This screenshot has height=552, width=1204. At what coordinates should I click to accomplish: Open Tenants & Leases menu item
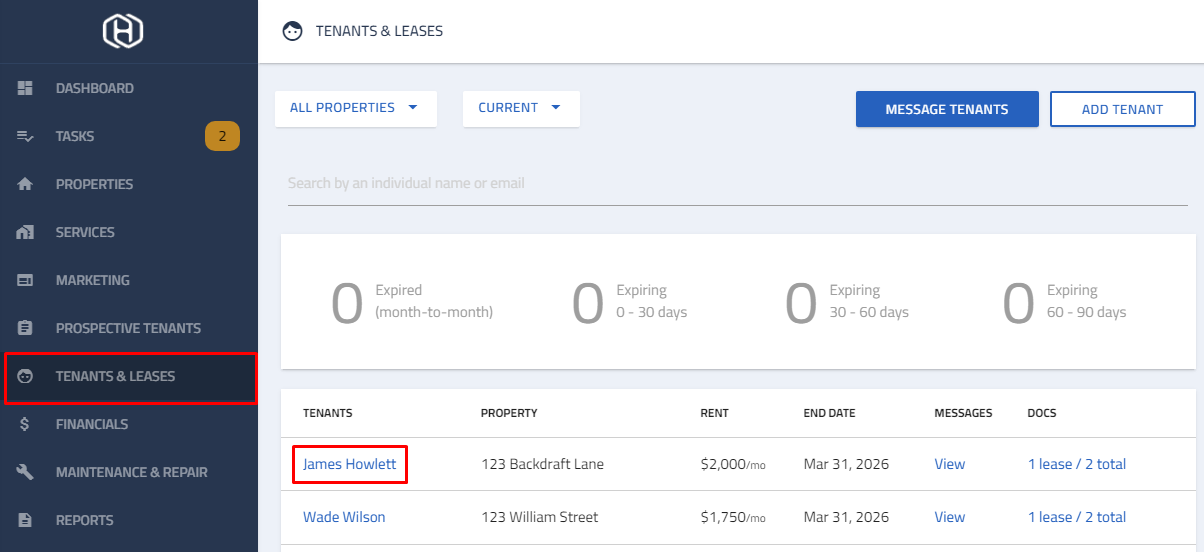pos(130,377)
